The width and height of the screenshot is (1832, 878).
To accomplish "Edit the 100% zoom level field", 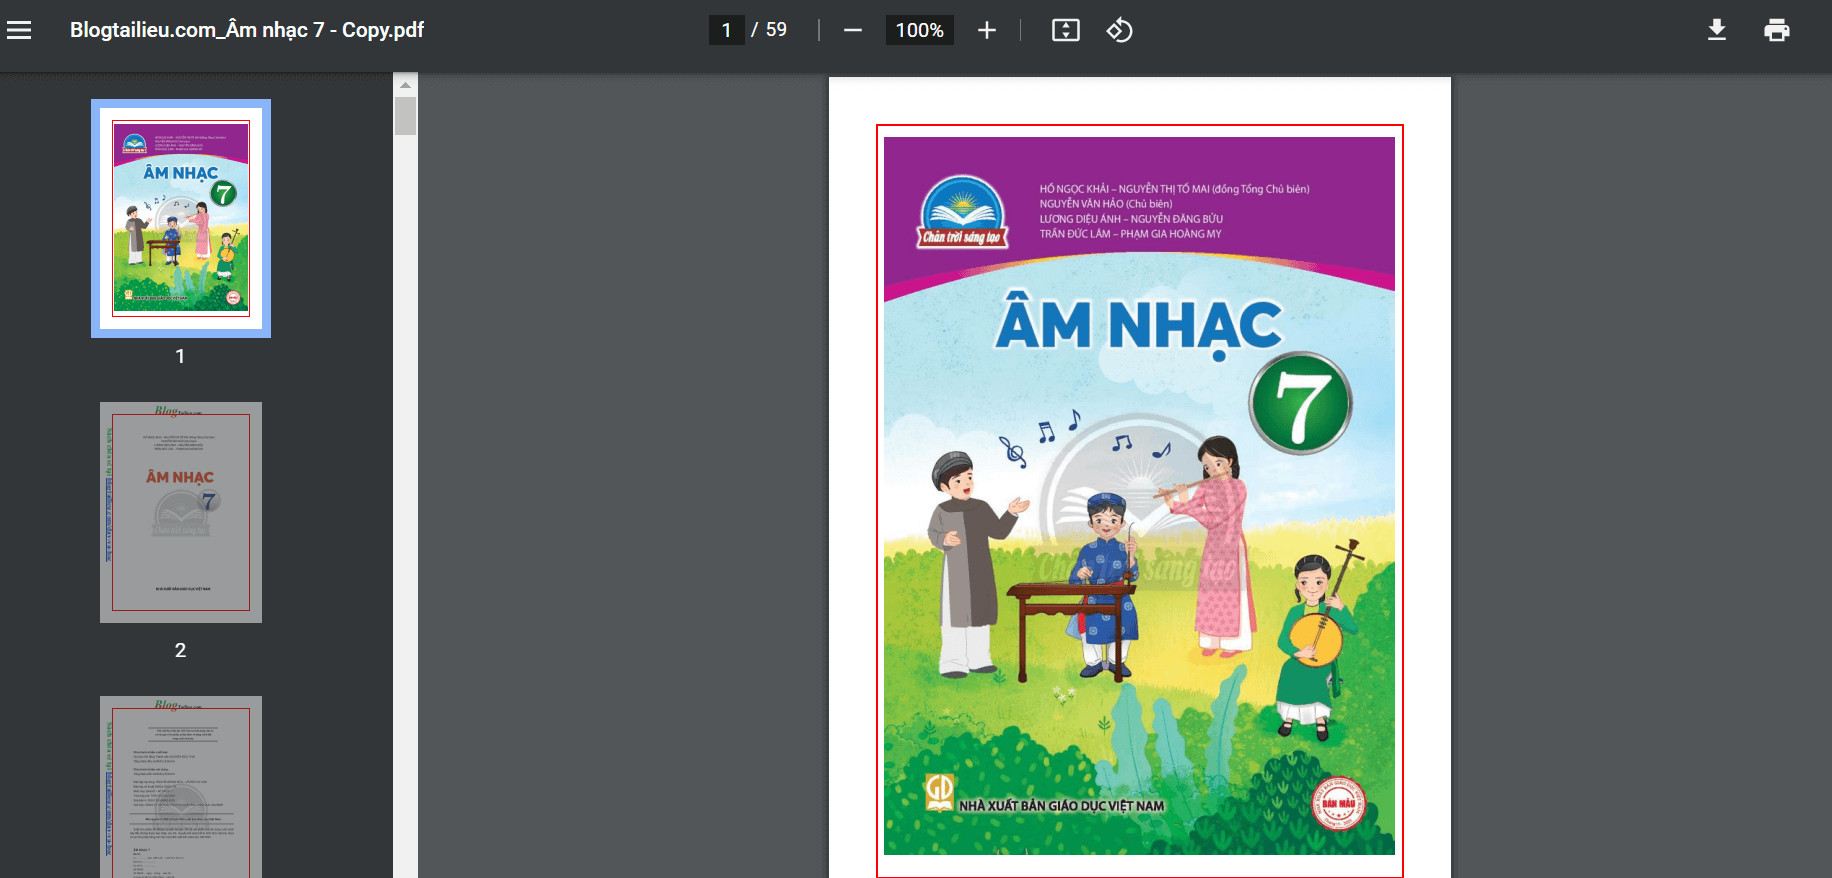I will click(920, 30).
